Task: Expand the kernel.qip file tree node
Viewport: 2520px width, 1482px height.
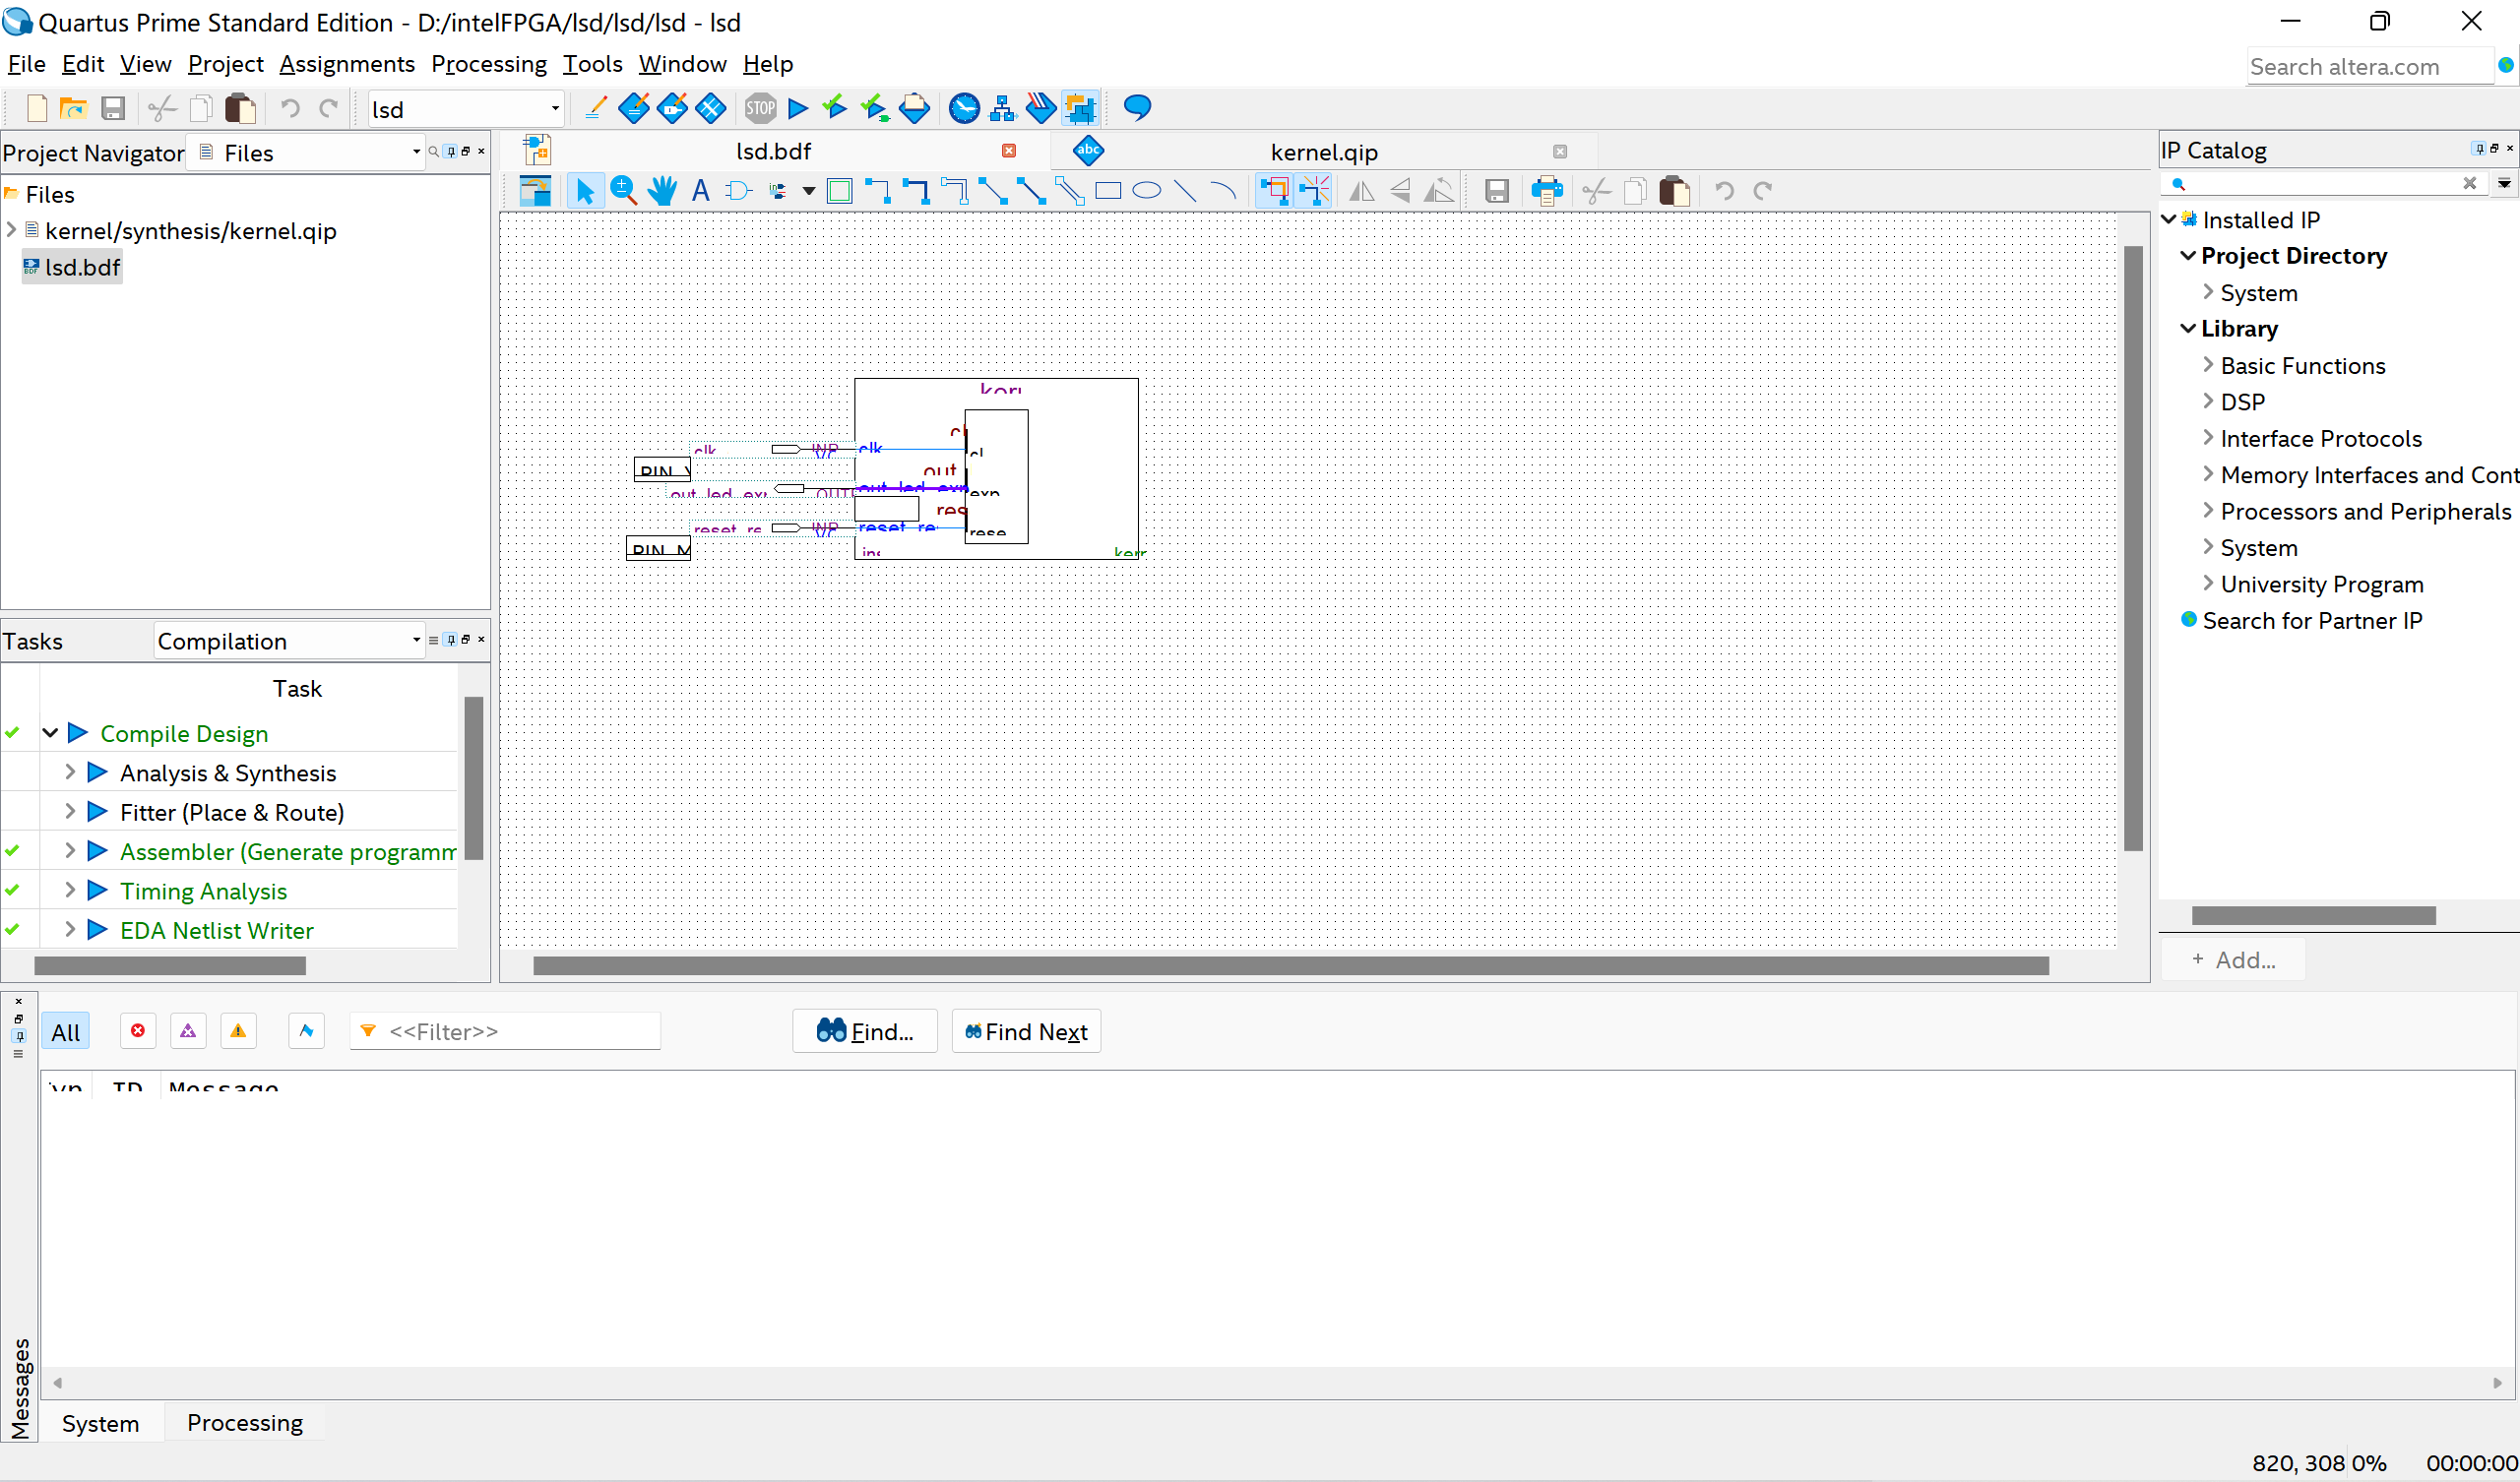Action: (11, 230)
